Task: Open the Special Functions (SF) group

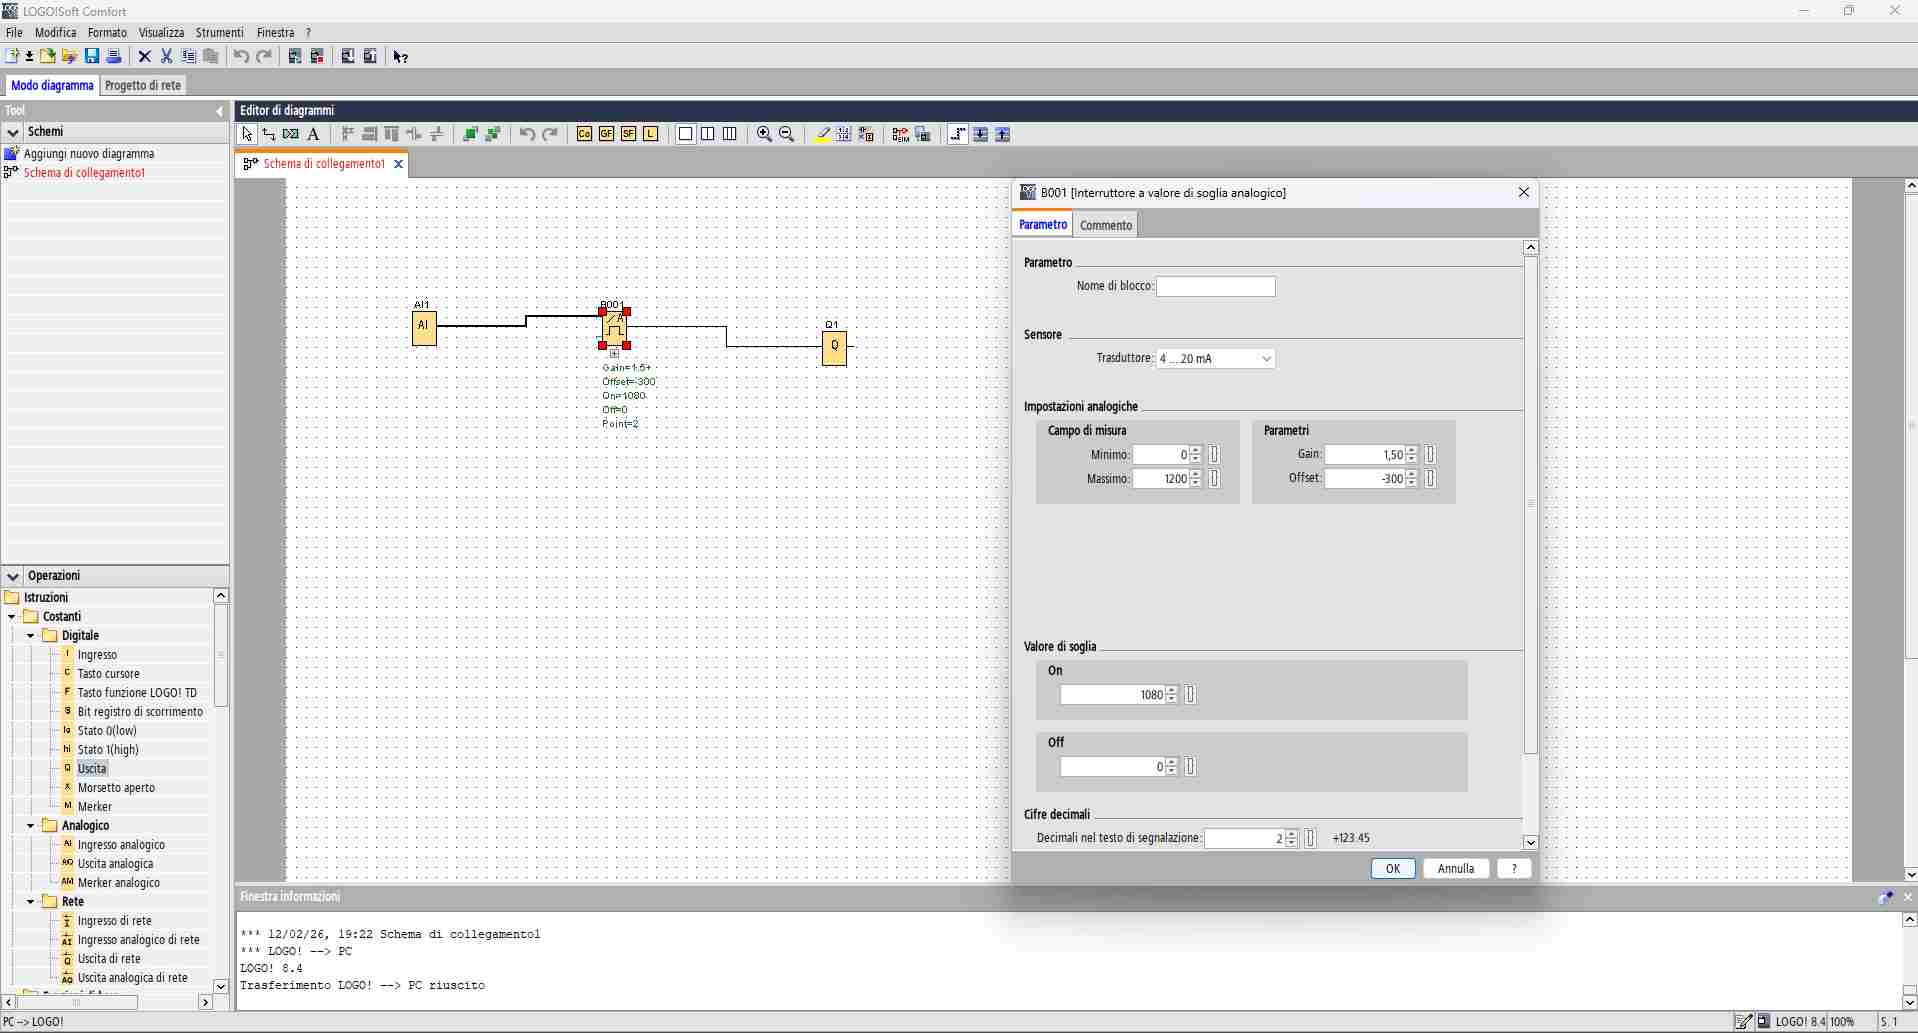Action: pyautogui.click(x=628, y=134)
